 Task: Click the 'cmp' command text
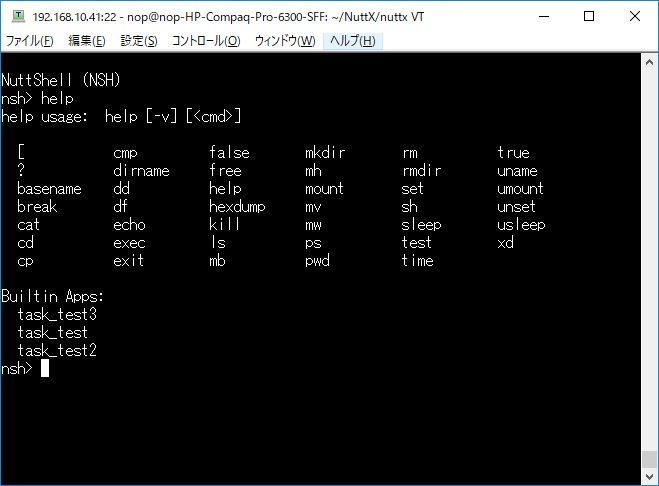[x=125, y=153]
